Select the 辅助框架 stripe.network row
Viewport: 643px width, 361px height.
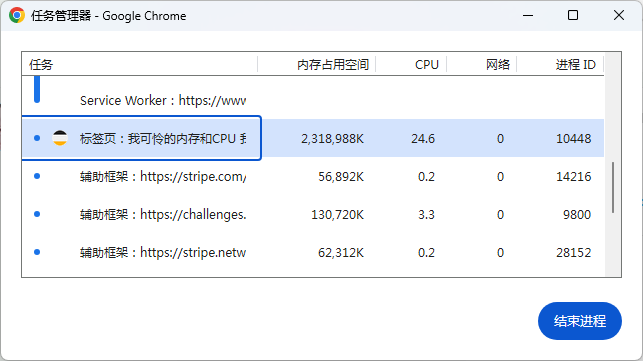pyautogui.click(x=313, y=252)
